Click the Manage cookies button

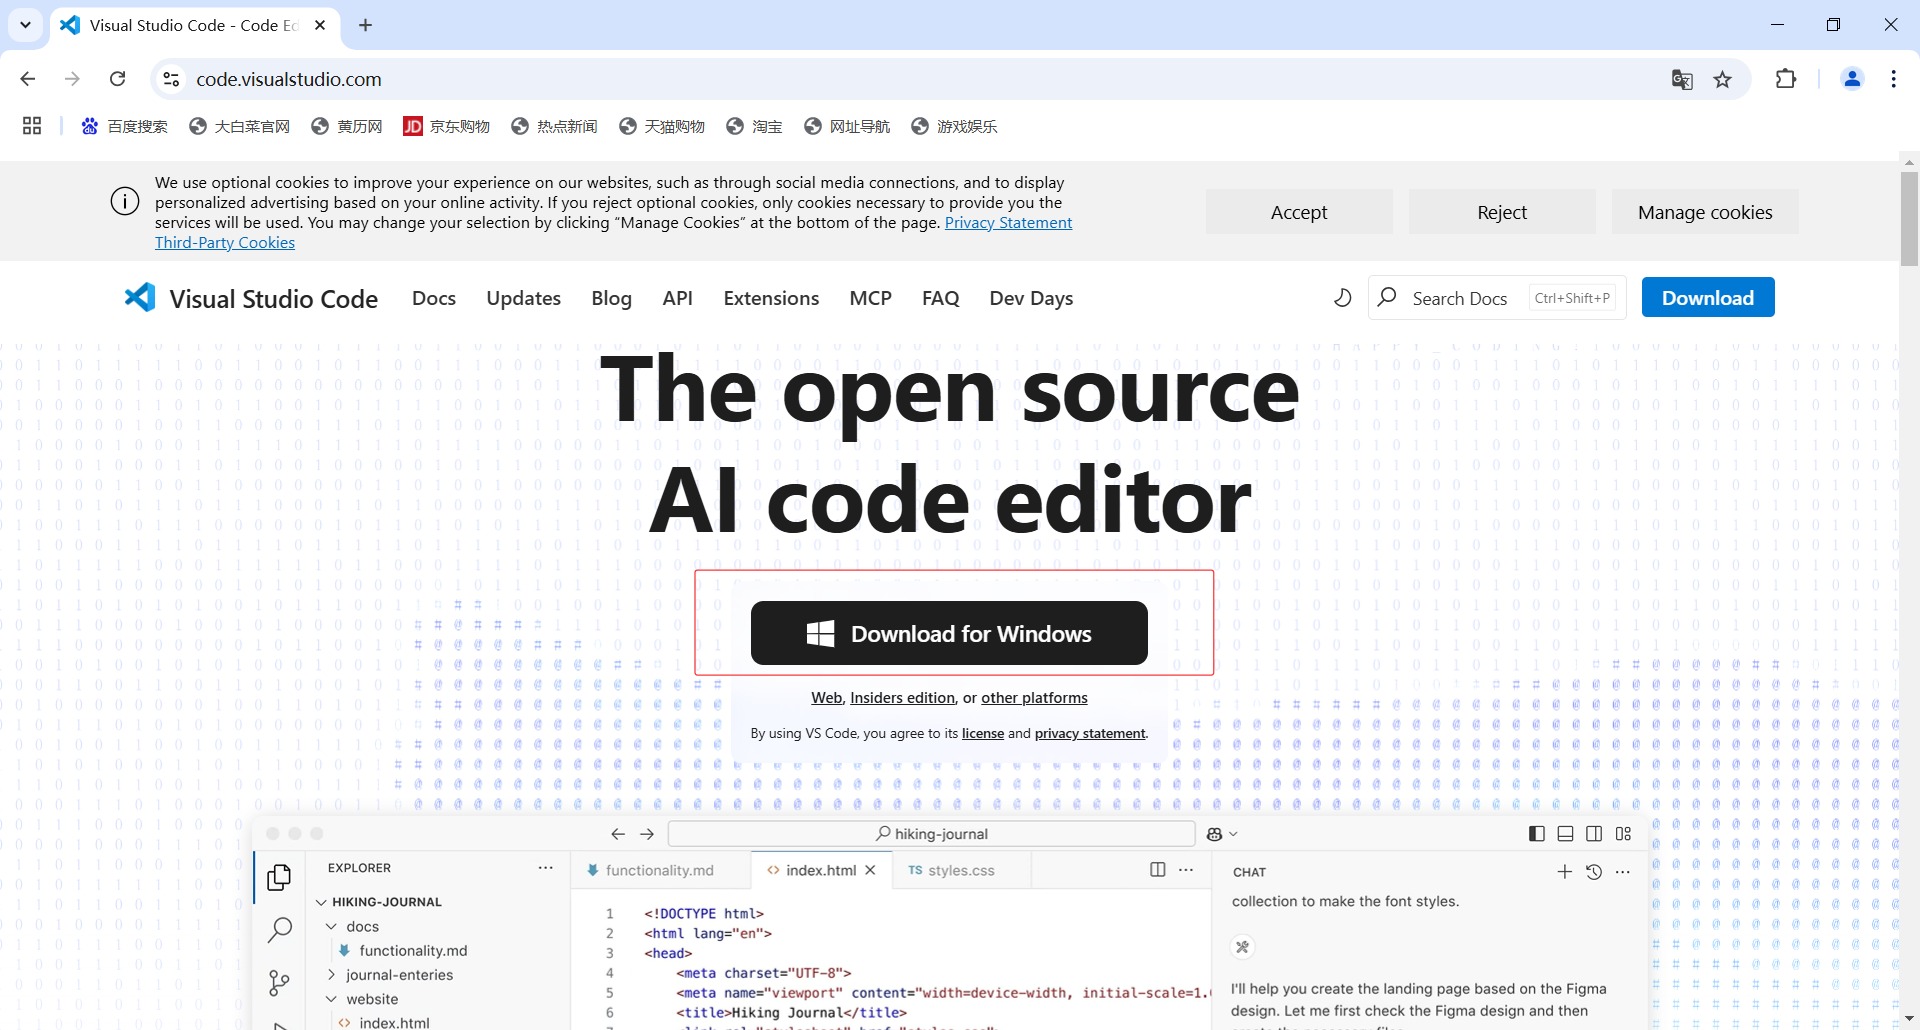click(x=1705, y=212)
